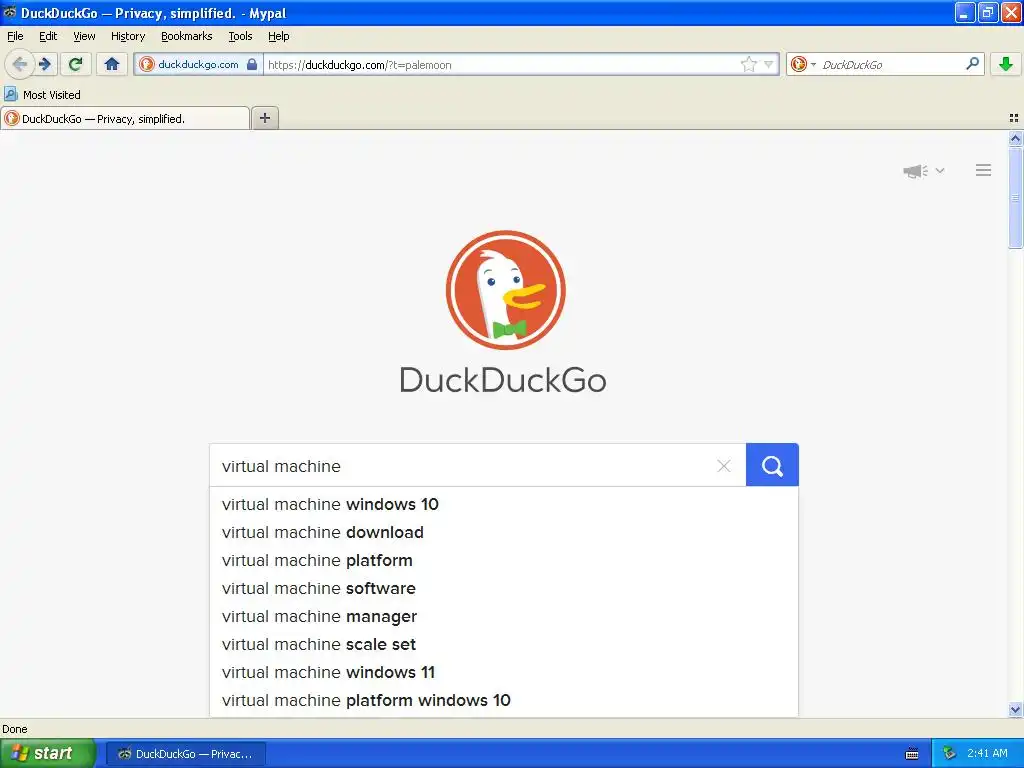Select the DuckDuckGo taskbar window button
This screenshot has height=768, width=1024.
(x=185, y=754)
